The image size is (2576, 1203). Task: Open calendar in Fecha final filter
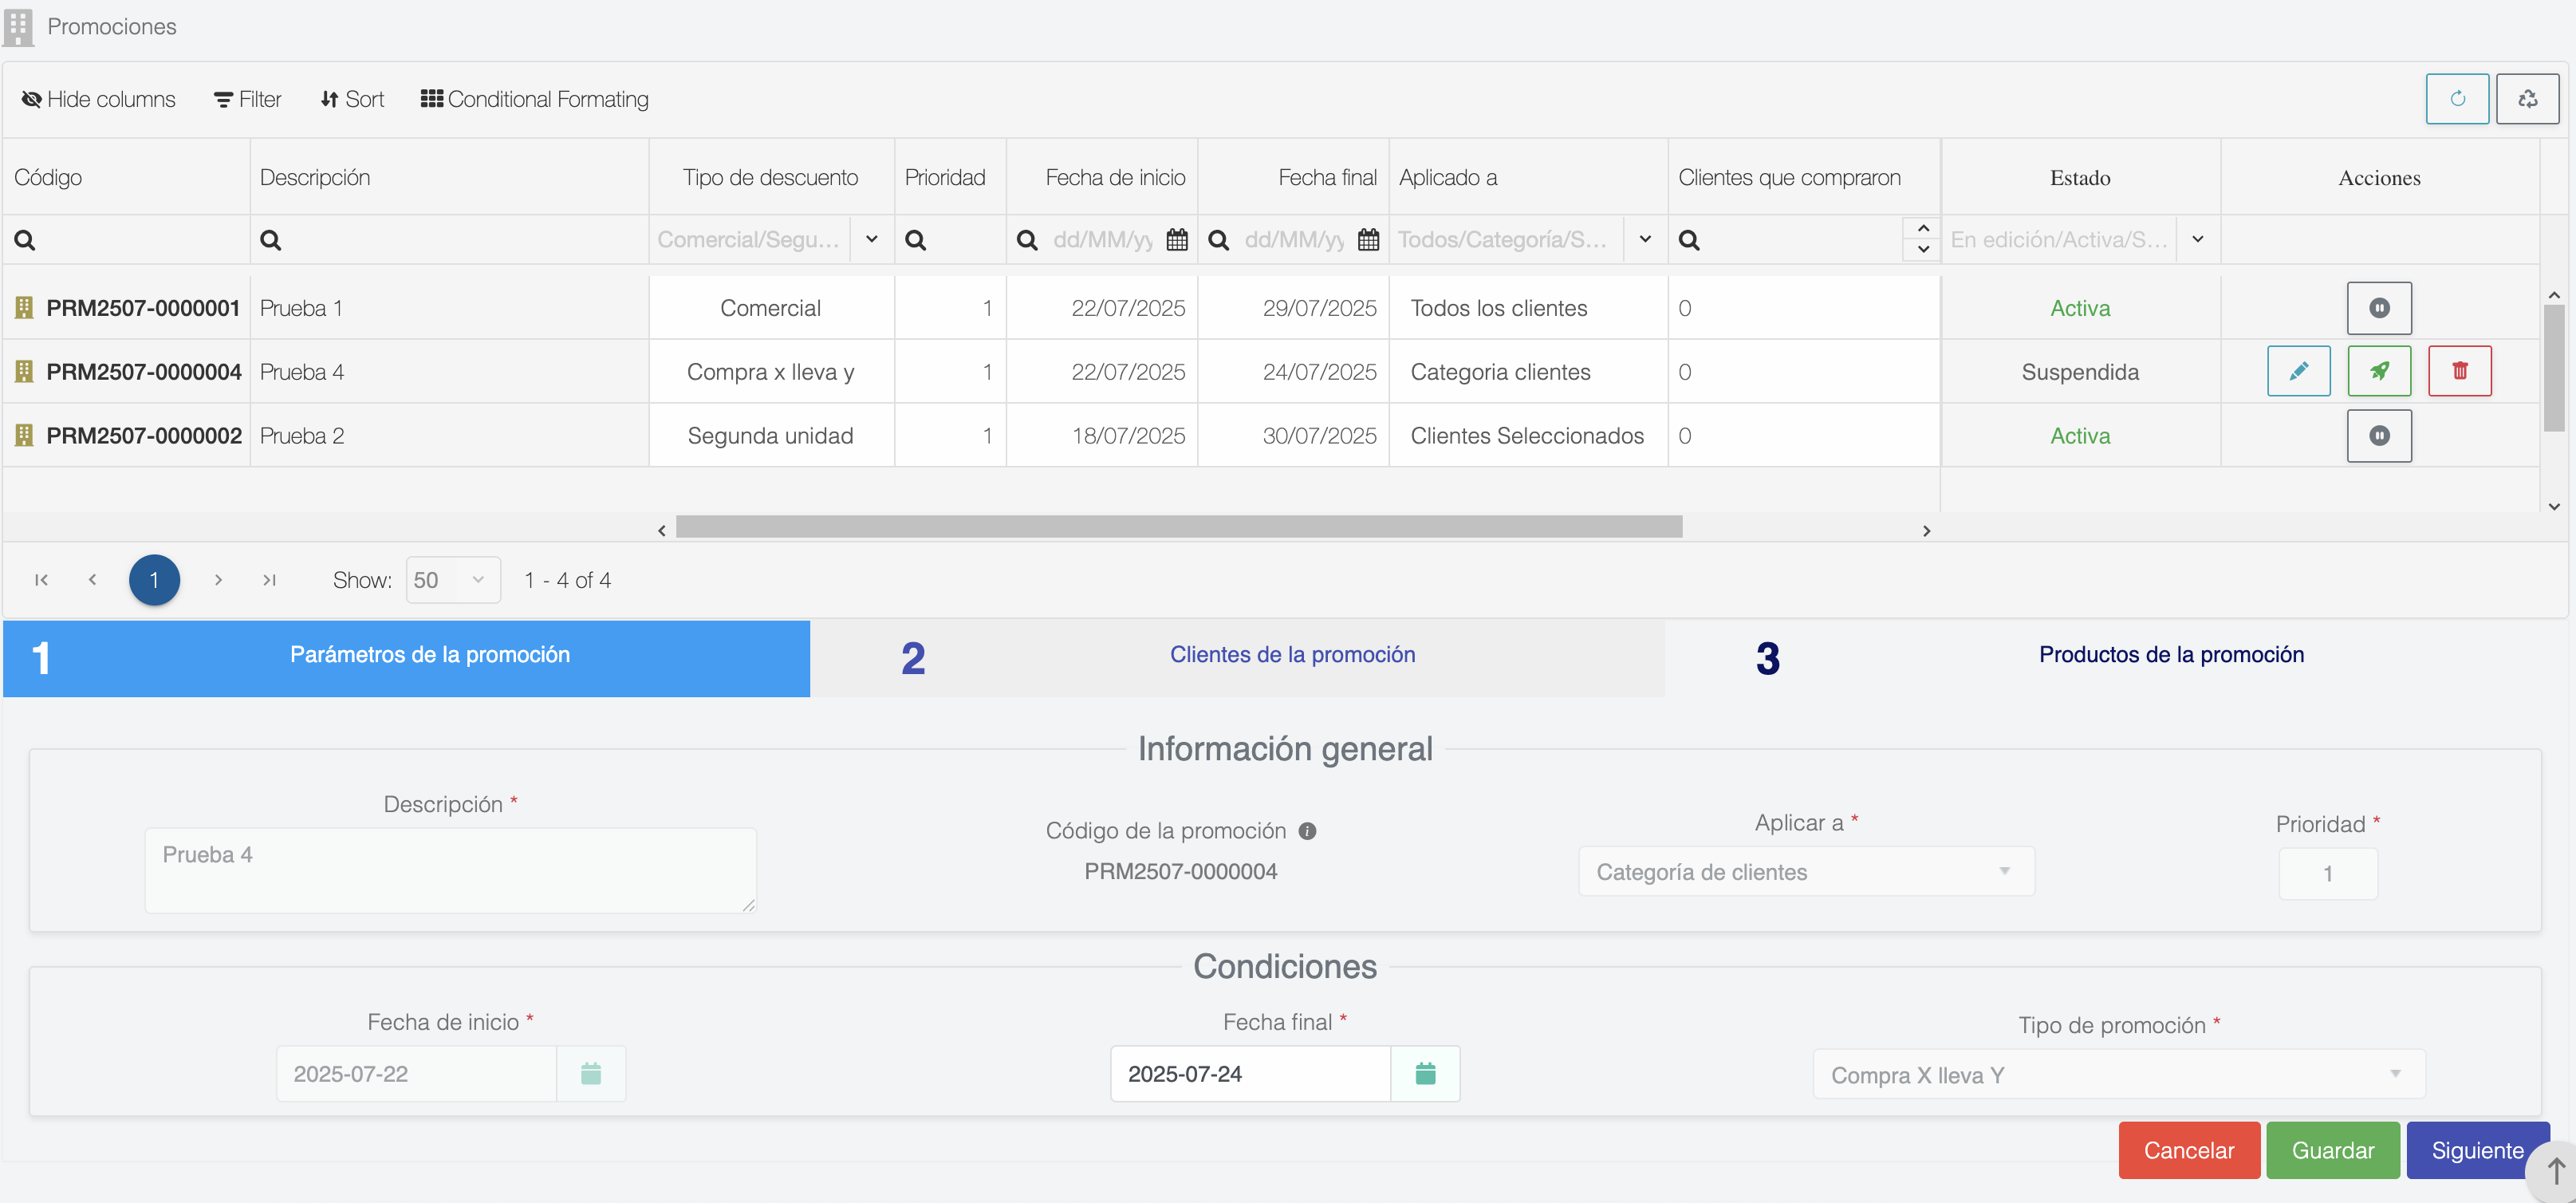pyautogui.click(x=1368, y=240)
